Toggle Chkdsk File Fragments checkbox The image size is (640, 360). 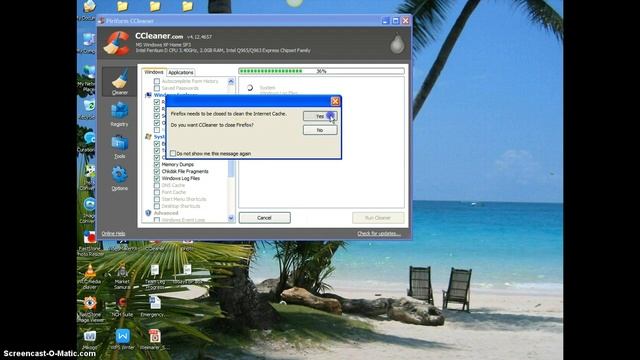pos(157,171)
